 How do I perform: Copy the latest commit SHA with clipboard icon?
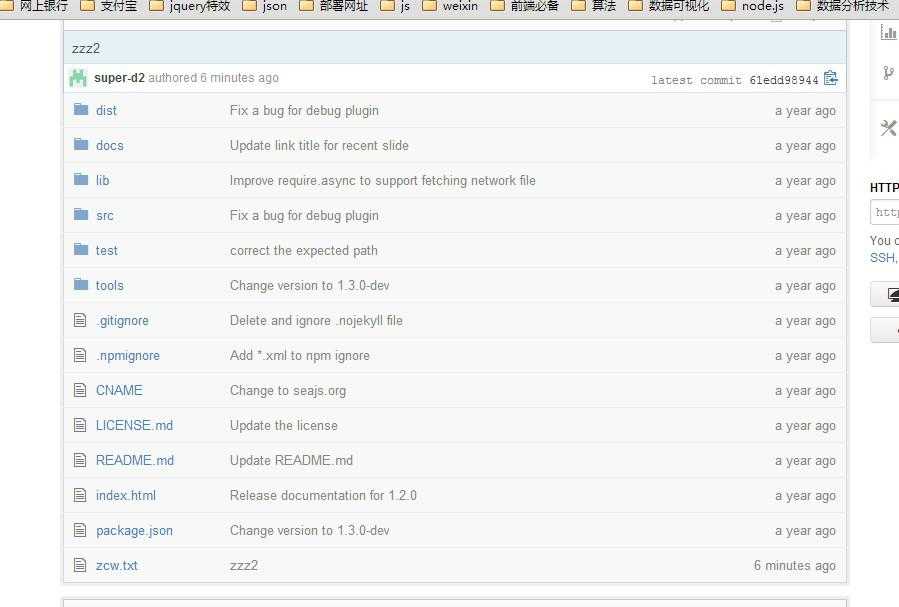(830, 78)
